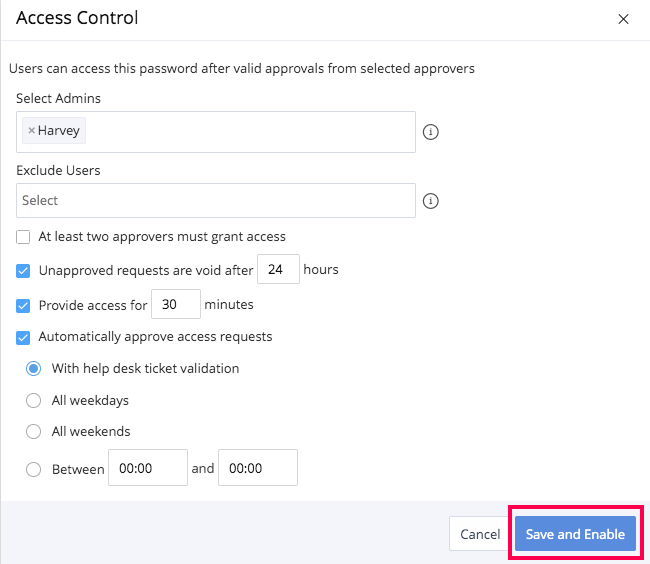Screen dimensions: 650x564
Task: Enable at least two approvers checkbox
Action: 24,237
